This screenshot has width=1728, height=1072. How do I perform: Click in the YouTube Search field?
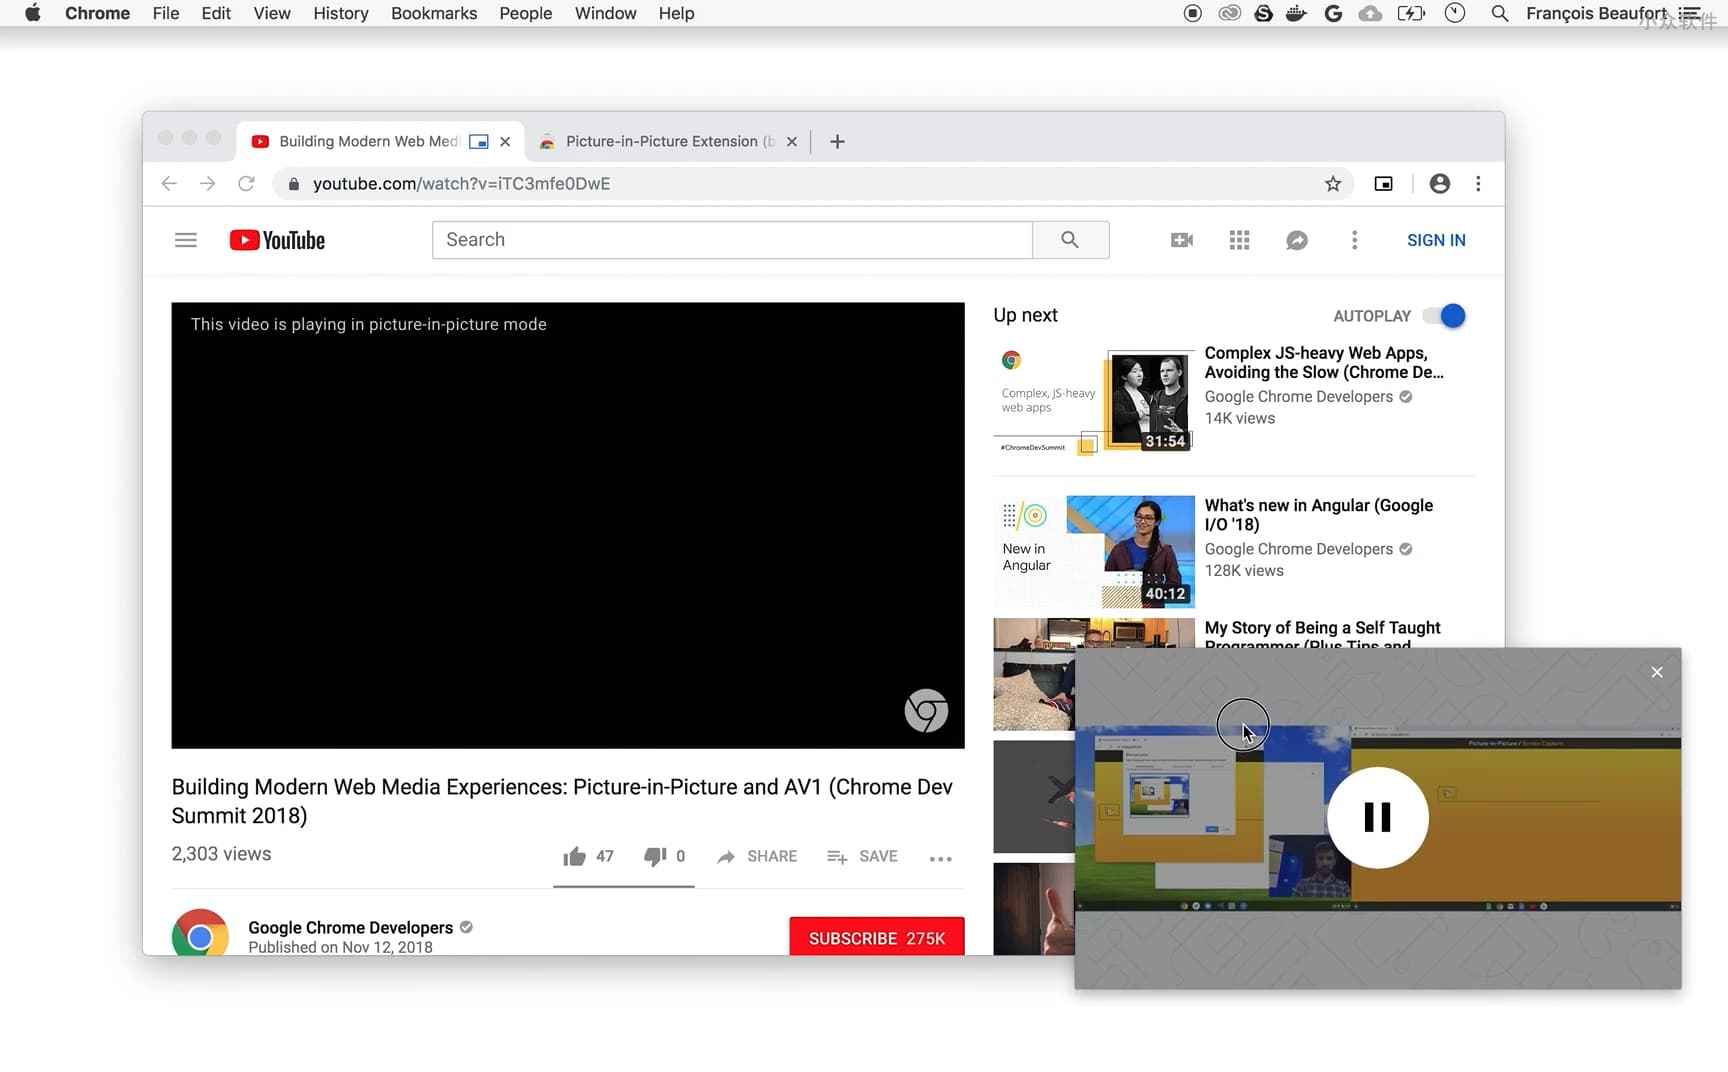732,240
